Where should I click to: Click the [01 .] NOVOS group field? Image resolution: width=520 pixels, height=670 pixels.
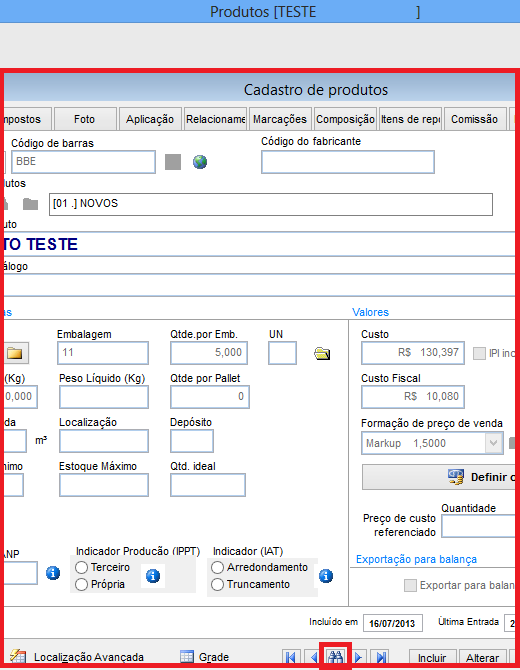coord(271,204)
